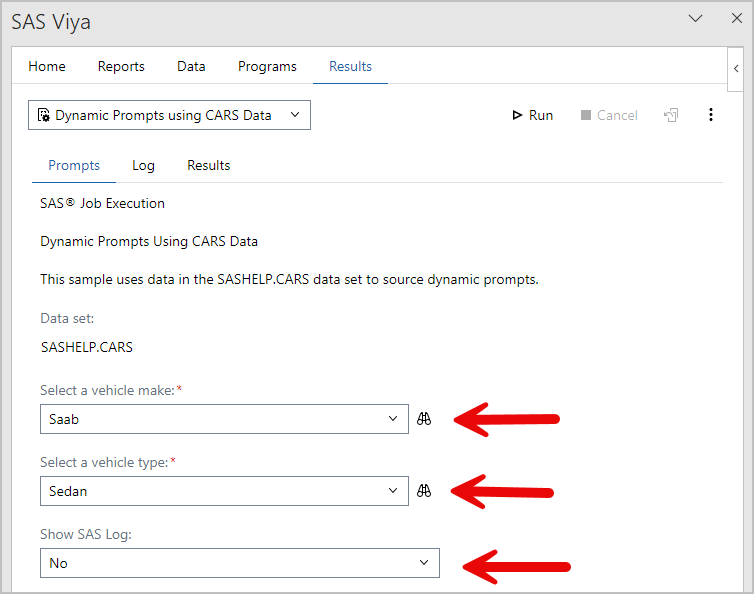Click the pop-out icon next to Cancel

click(671, 115)
